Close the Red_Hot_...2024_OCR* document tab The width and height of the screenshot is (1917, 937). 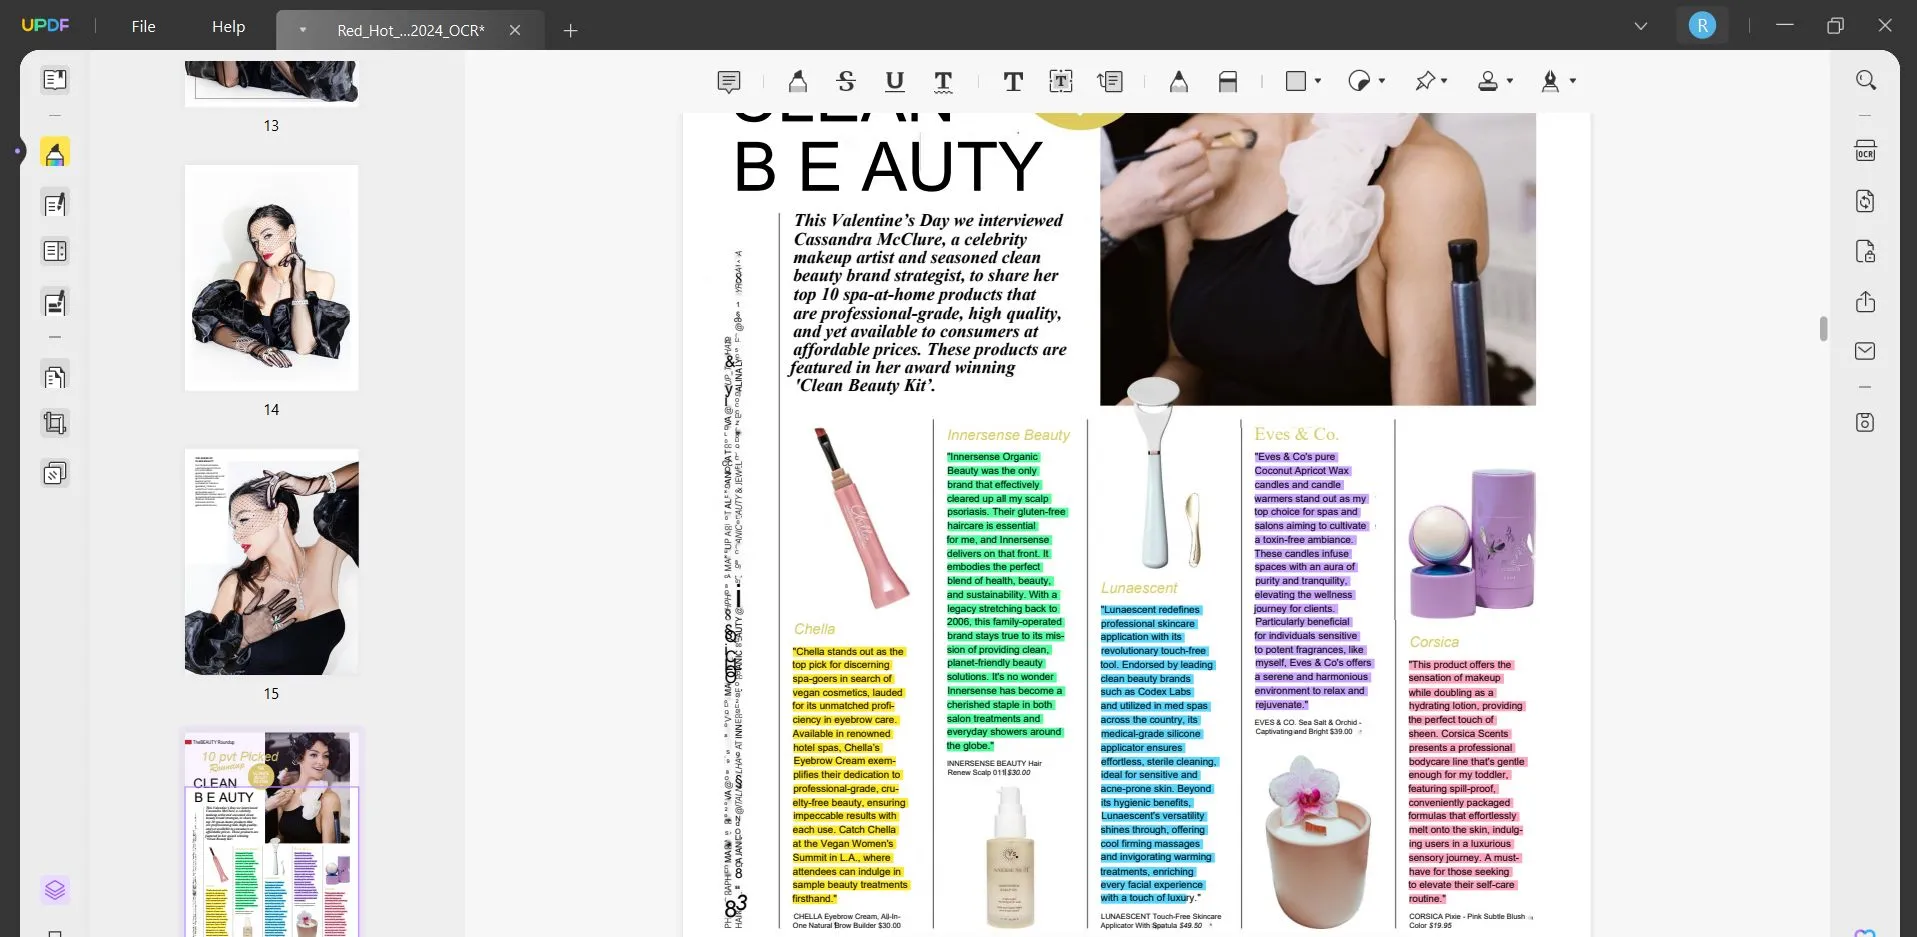pos(515,30)
